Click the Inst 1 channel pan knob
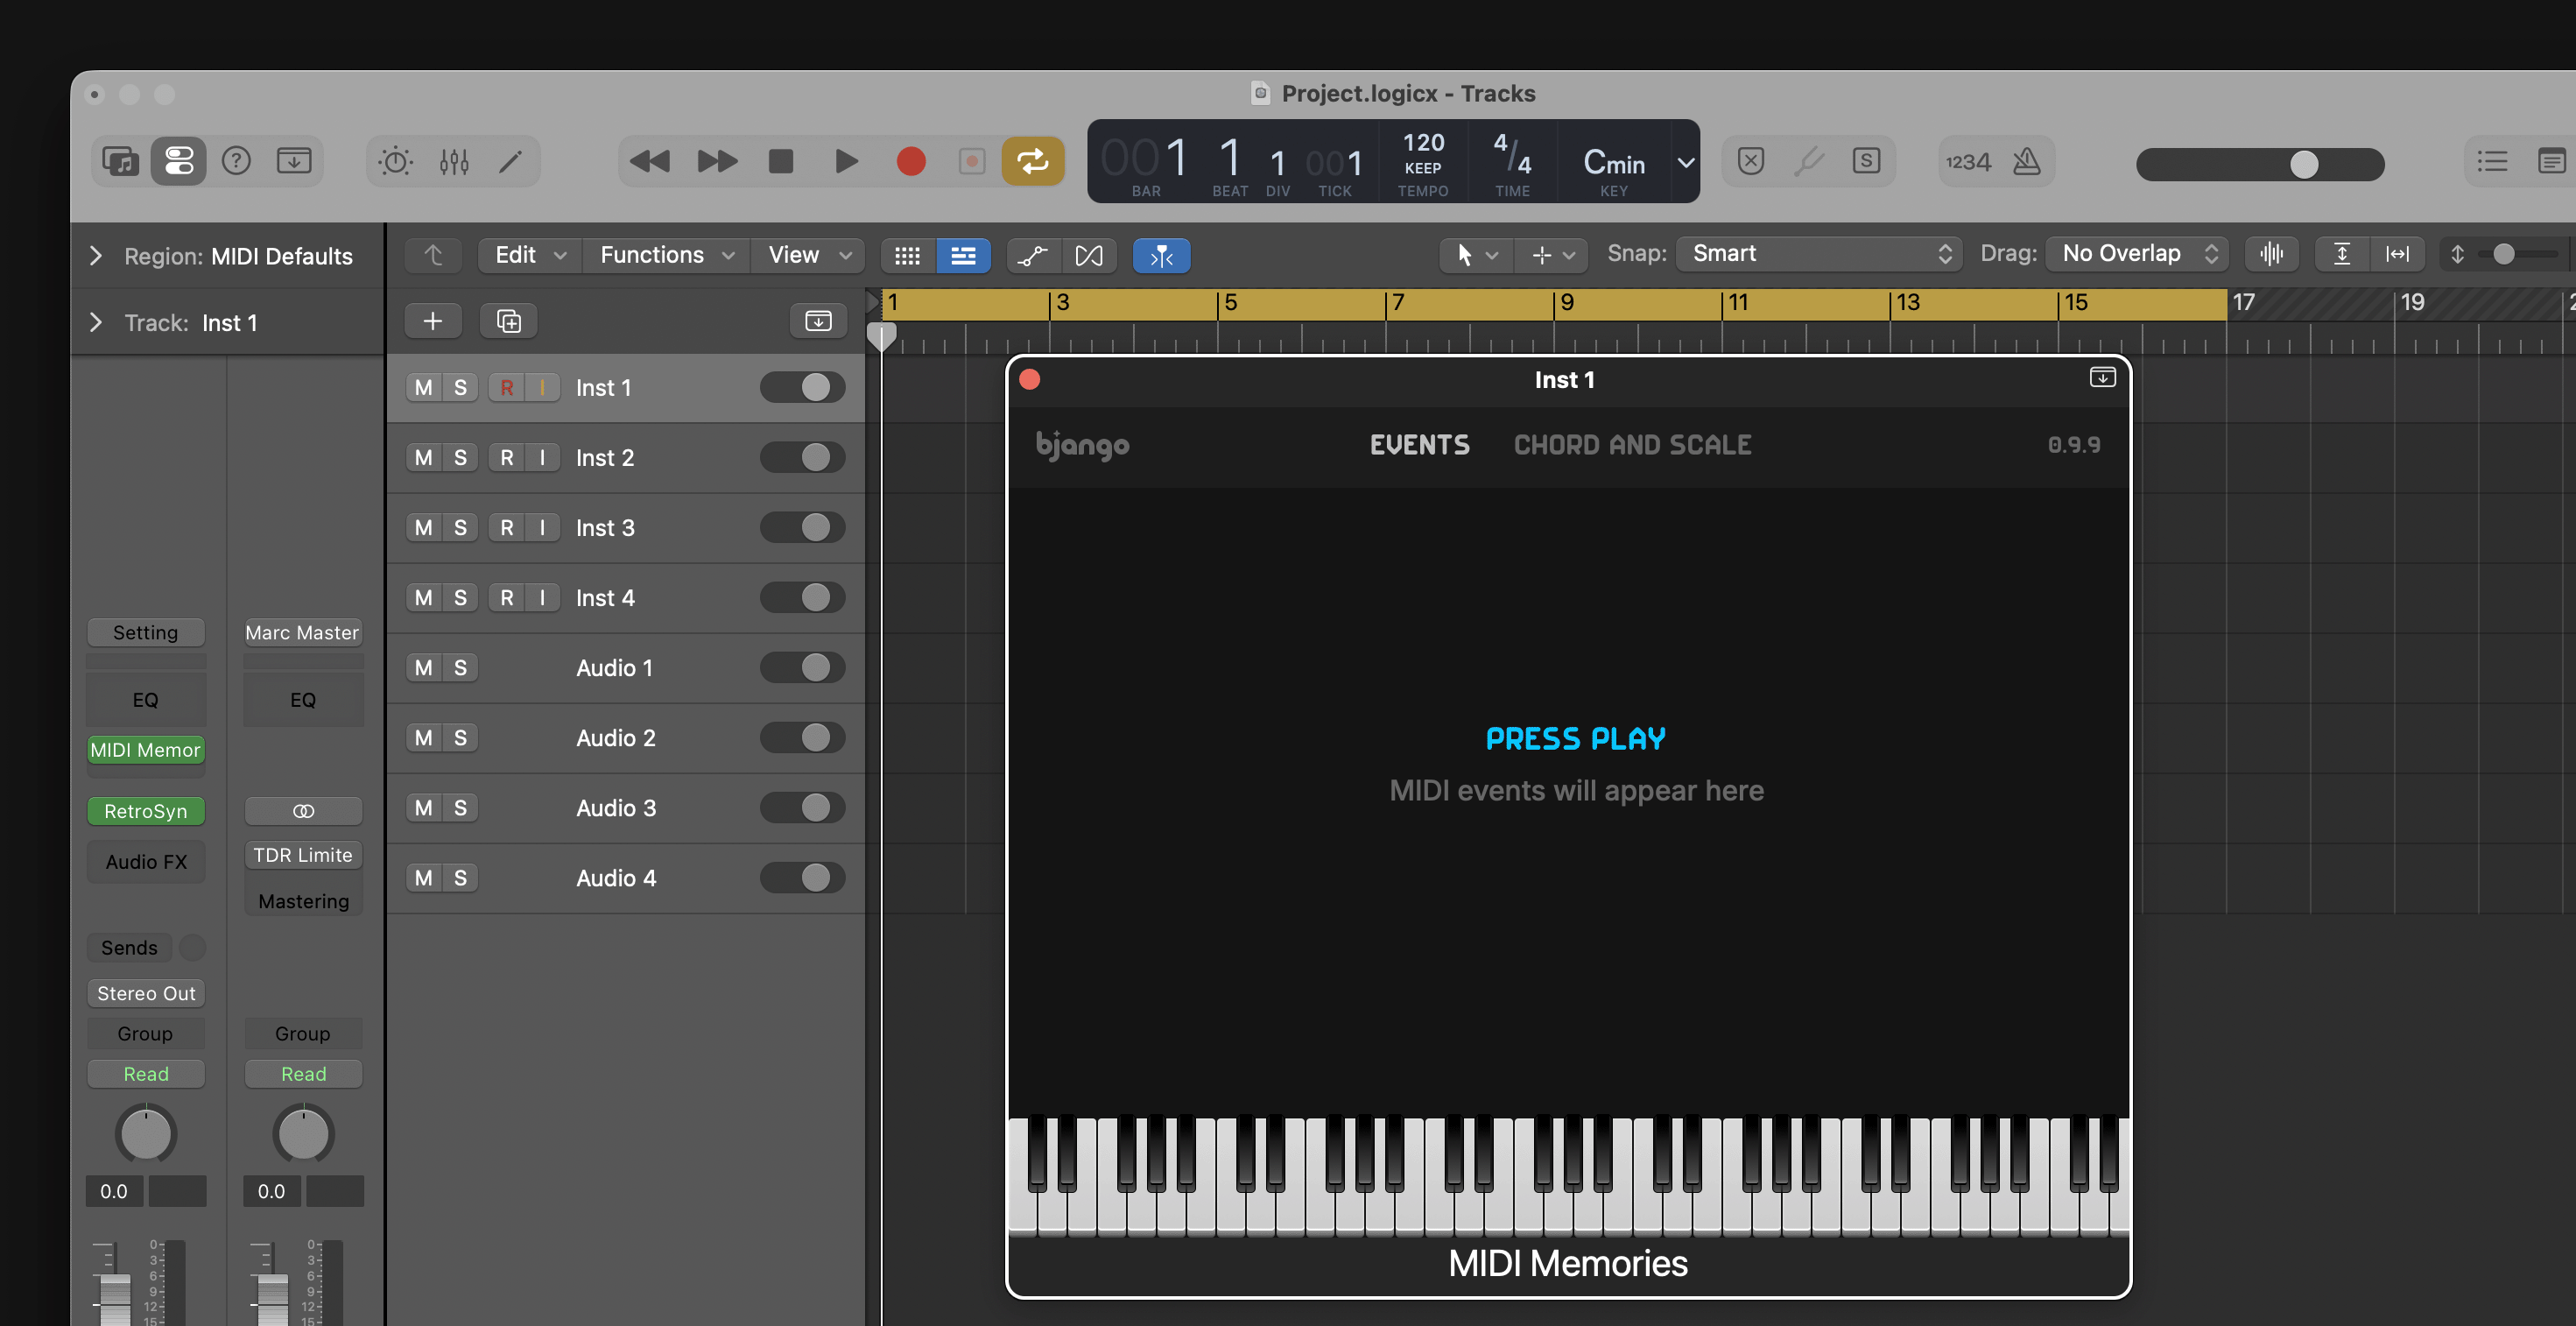This screenshot has height=1326, width=2576. 146,1134
